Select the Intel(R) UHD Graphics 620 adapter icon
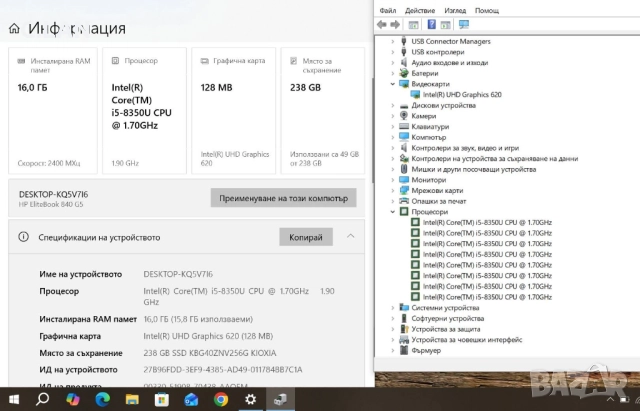 point(415,94)
